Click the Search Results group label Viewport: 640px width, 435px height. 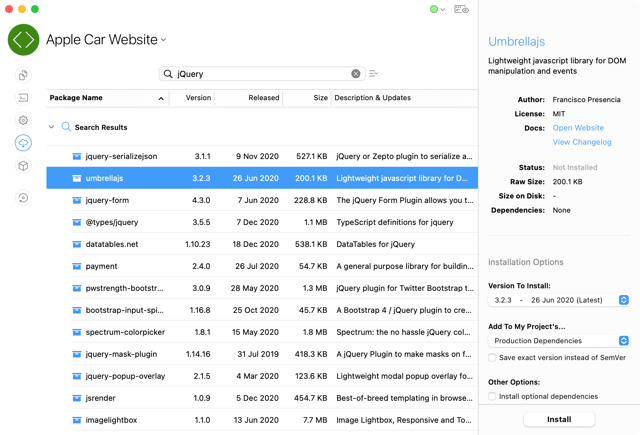point(101,127)
